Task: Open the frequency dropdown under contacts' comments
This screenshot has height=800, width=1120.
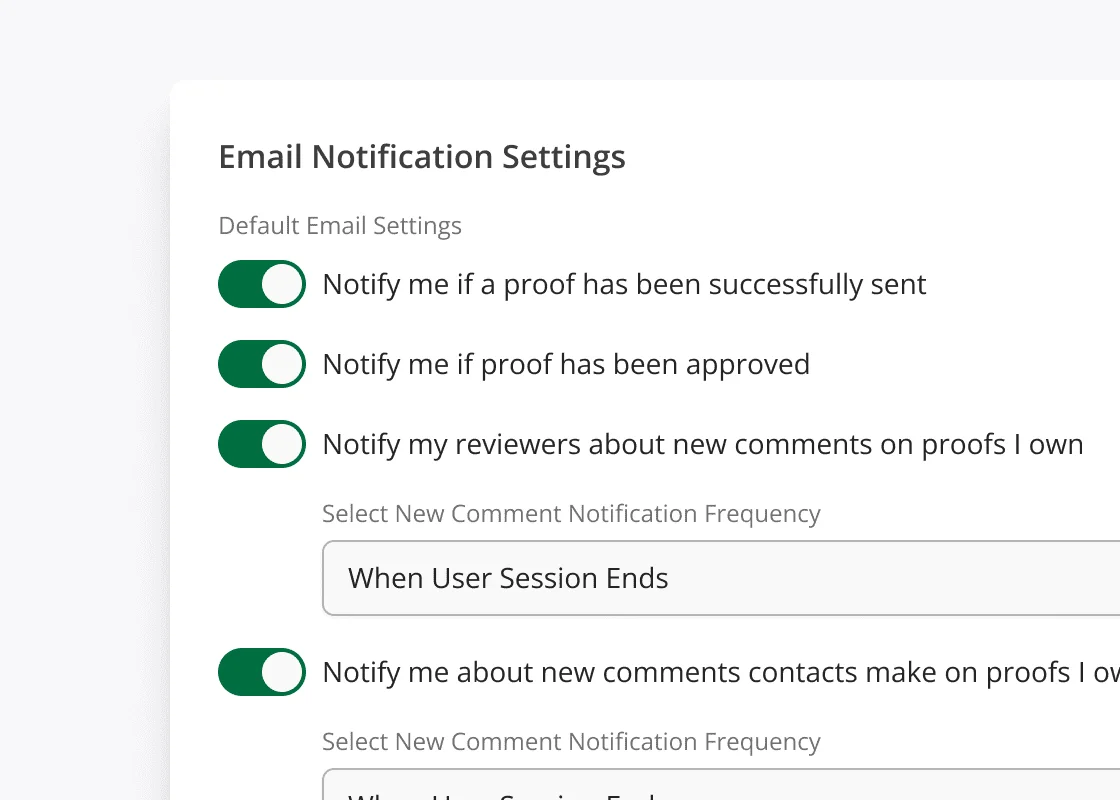Action: pos(721,784)
